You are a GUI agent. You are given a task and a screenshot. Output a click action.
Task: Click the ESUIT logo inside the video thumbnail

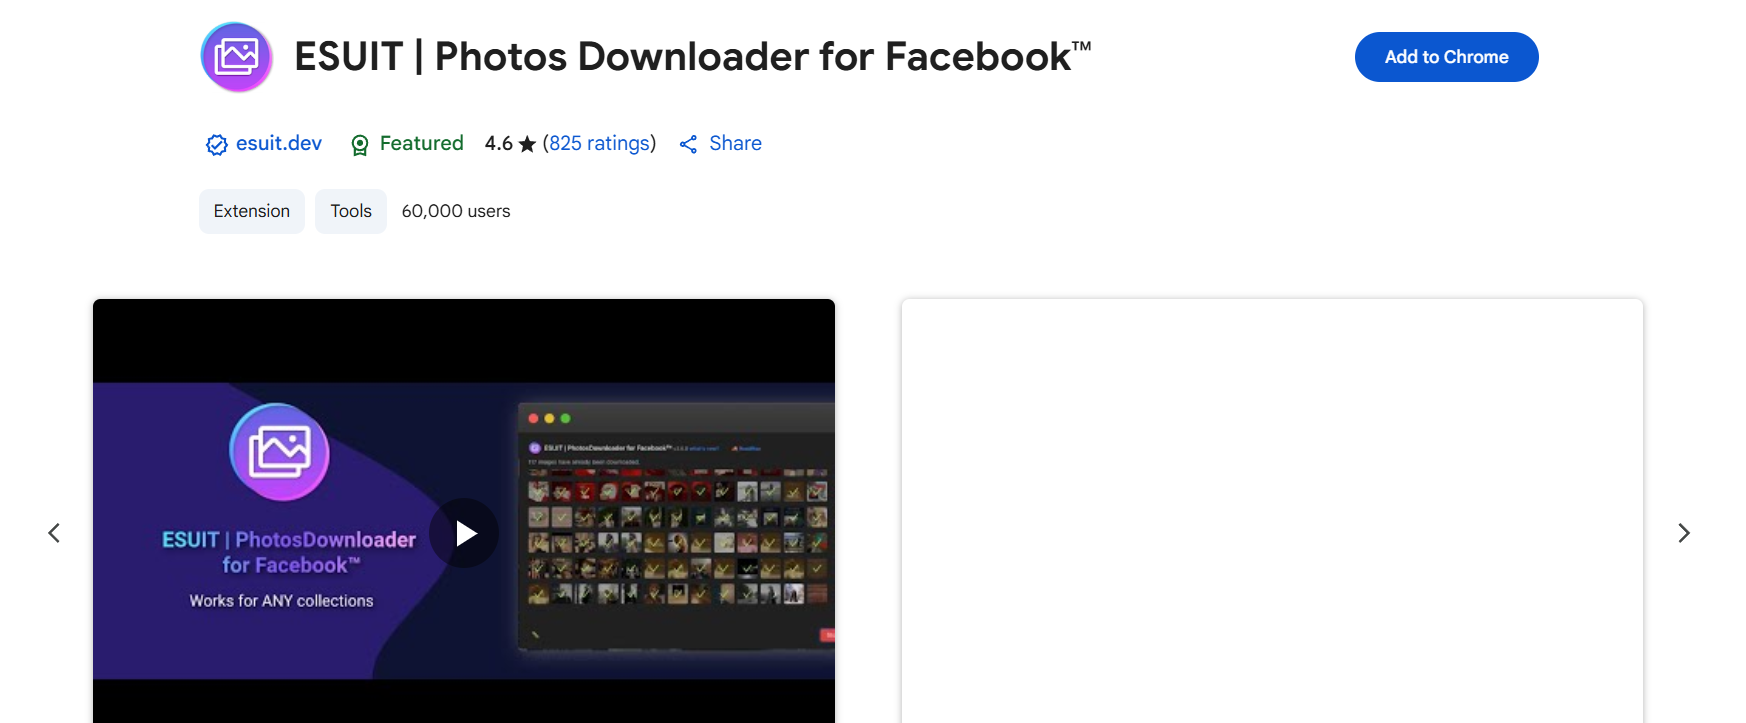coord(280,452)
